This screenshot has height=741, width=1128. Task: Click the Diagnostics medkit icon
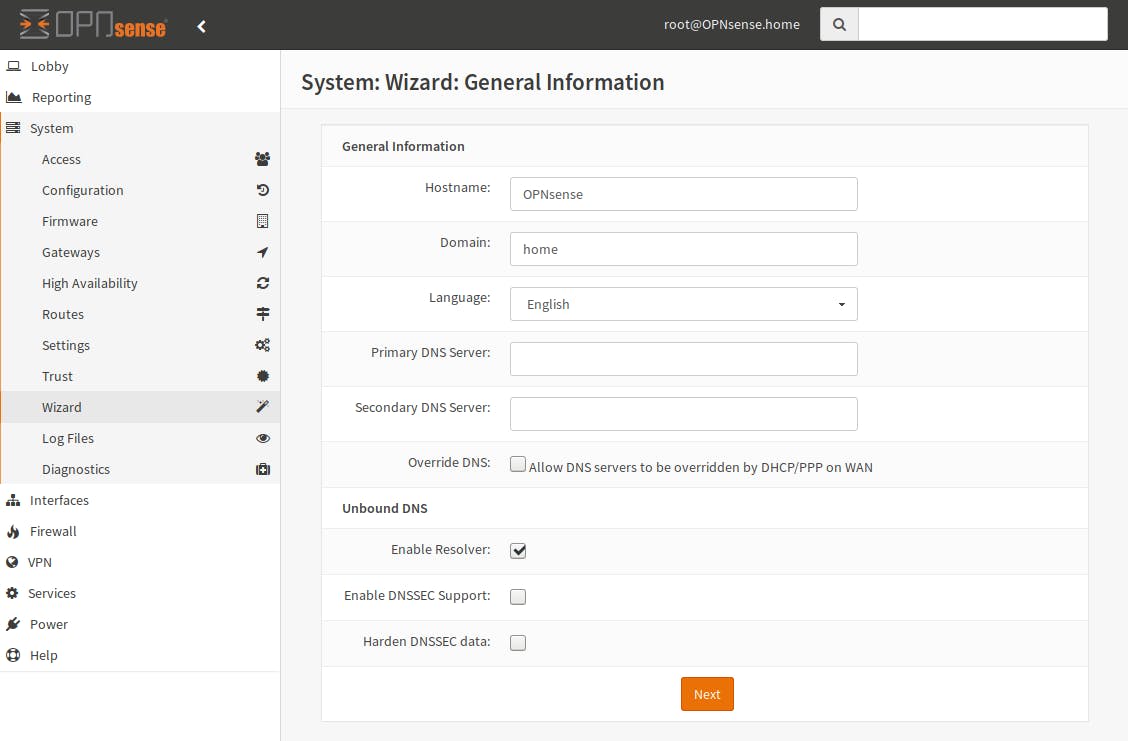263,469
